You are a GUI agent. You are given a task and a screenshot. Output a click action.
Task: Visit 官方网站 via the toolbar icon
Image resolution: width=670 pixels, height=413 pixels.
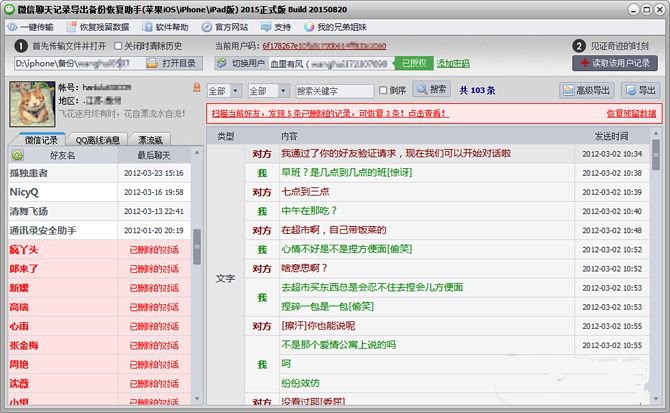tap(207, 27)
